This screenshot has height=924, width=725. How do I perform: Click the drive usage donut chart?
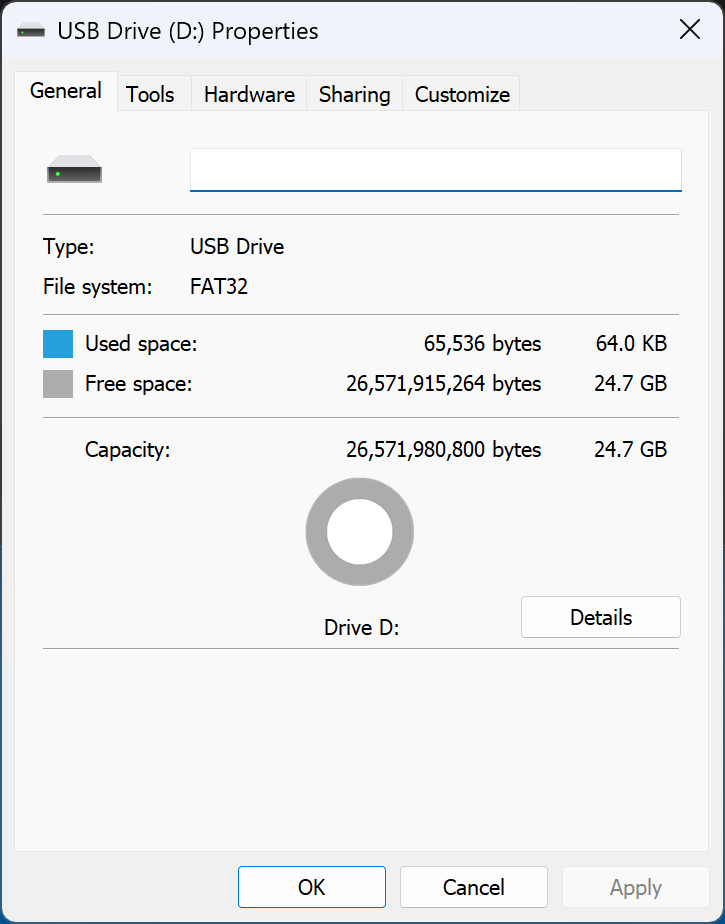pyautogui.click(x=359, y=532)
